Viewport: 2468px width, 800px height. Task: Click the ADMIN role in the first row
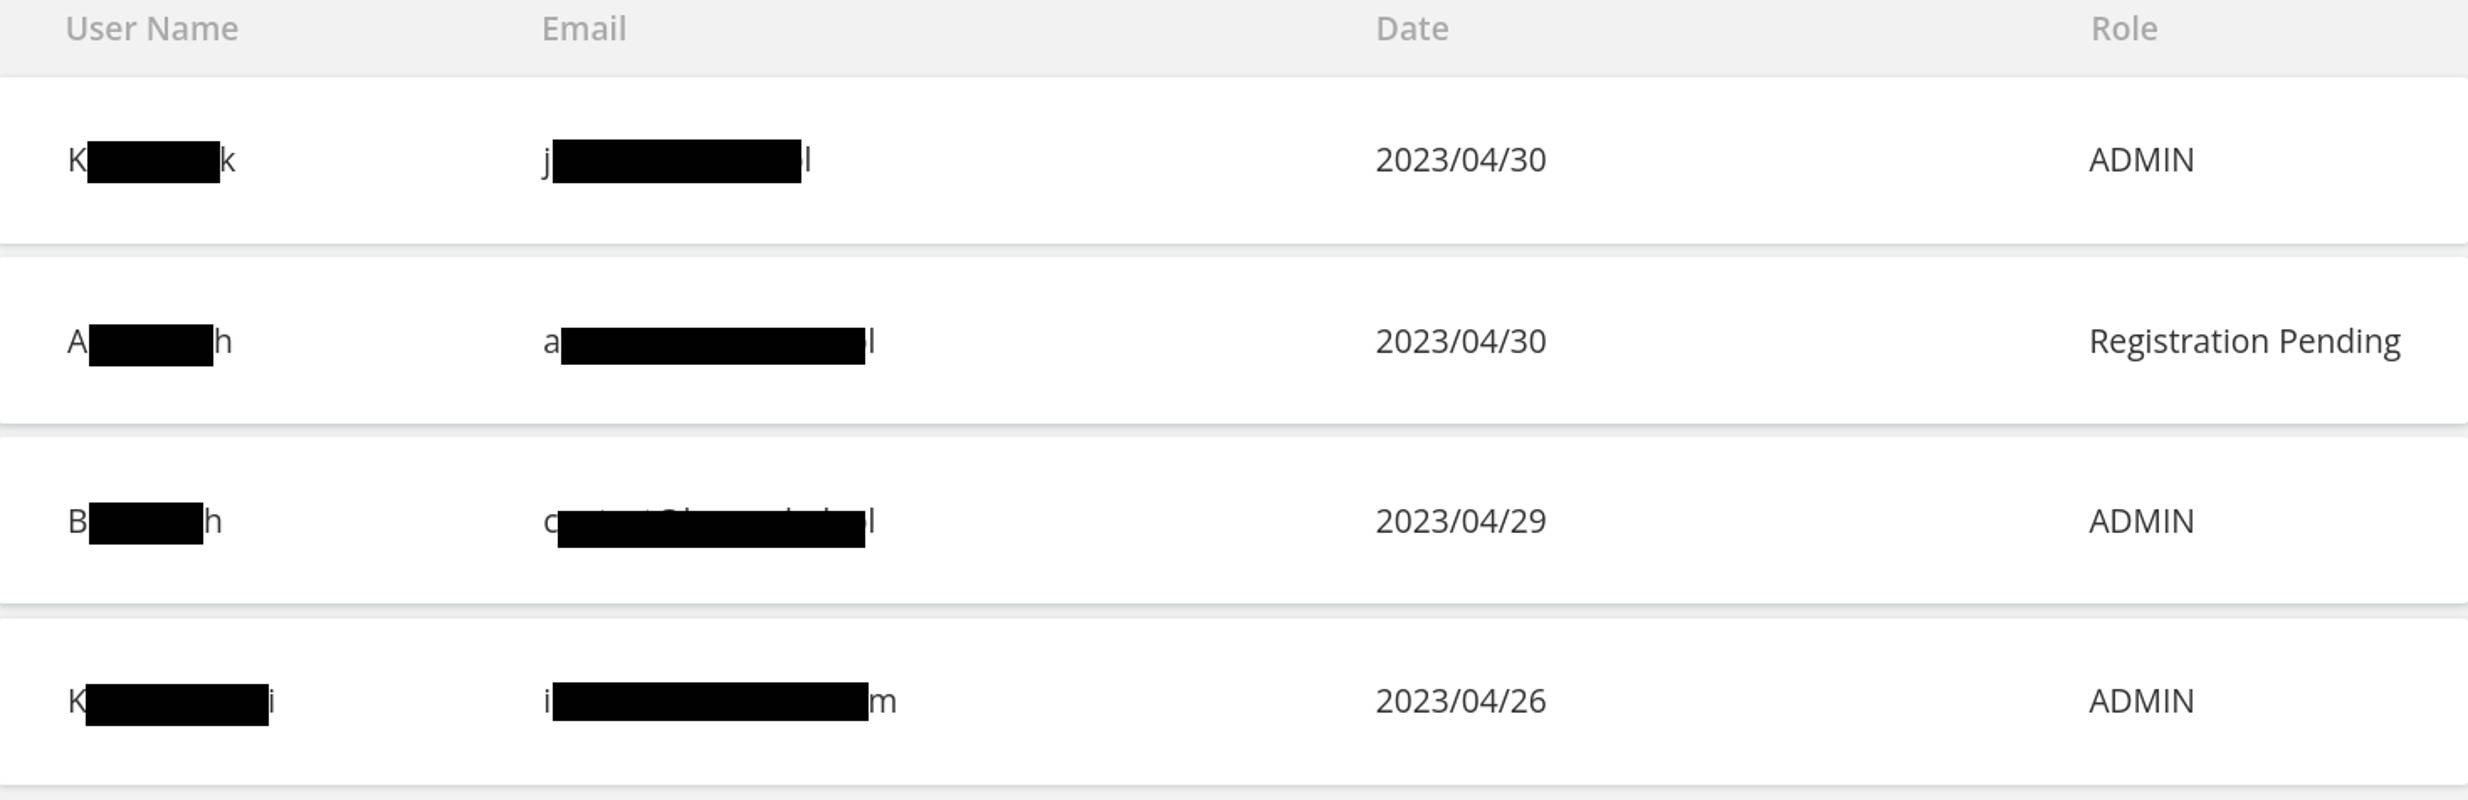(x=2141, y=159)
